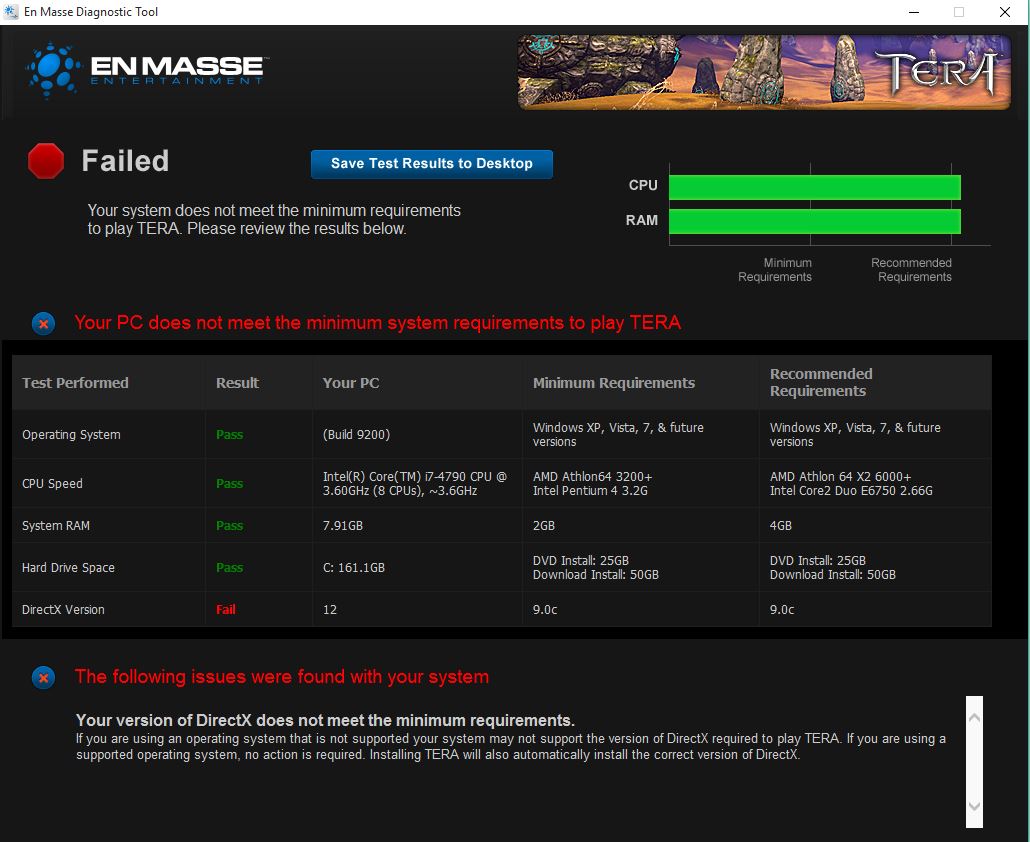The width and height of the screenshot is (1030, 842).
Task: Click the green CPU performance bar
Action: coord(815,187)
